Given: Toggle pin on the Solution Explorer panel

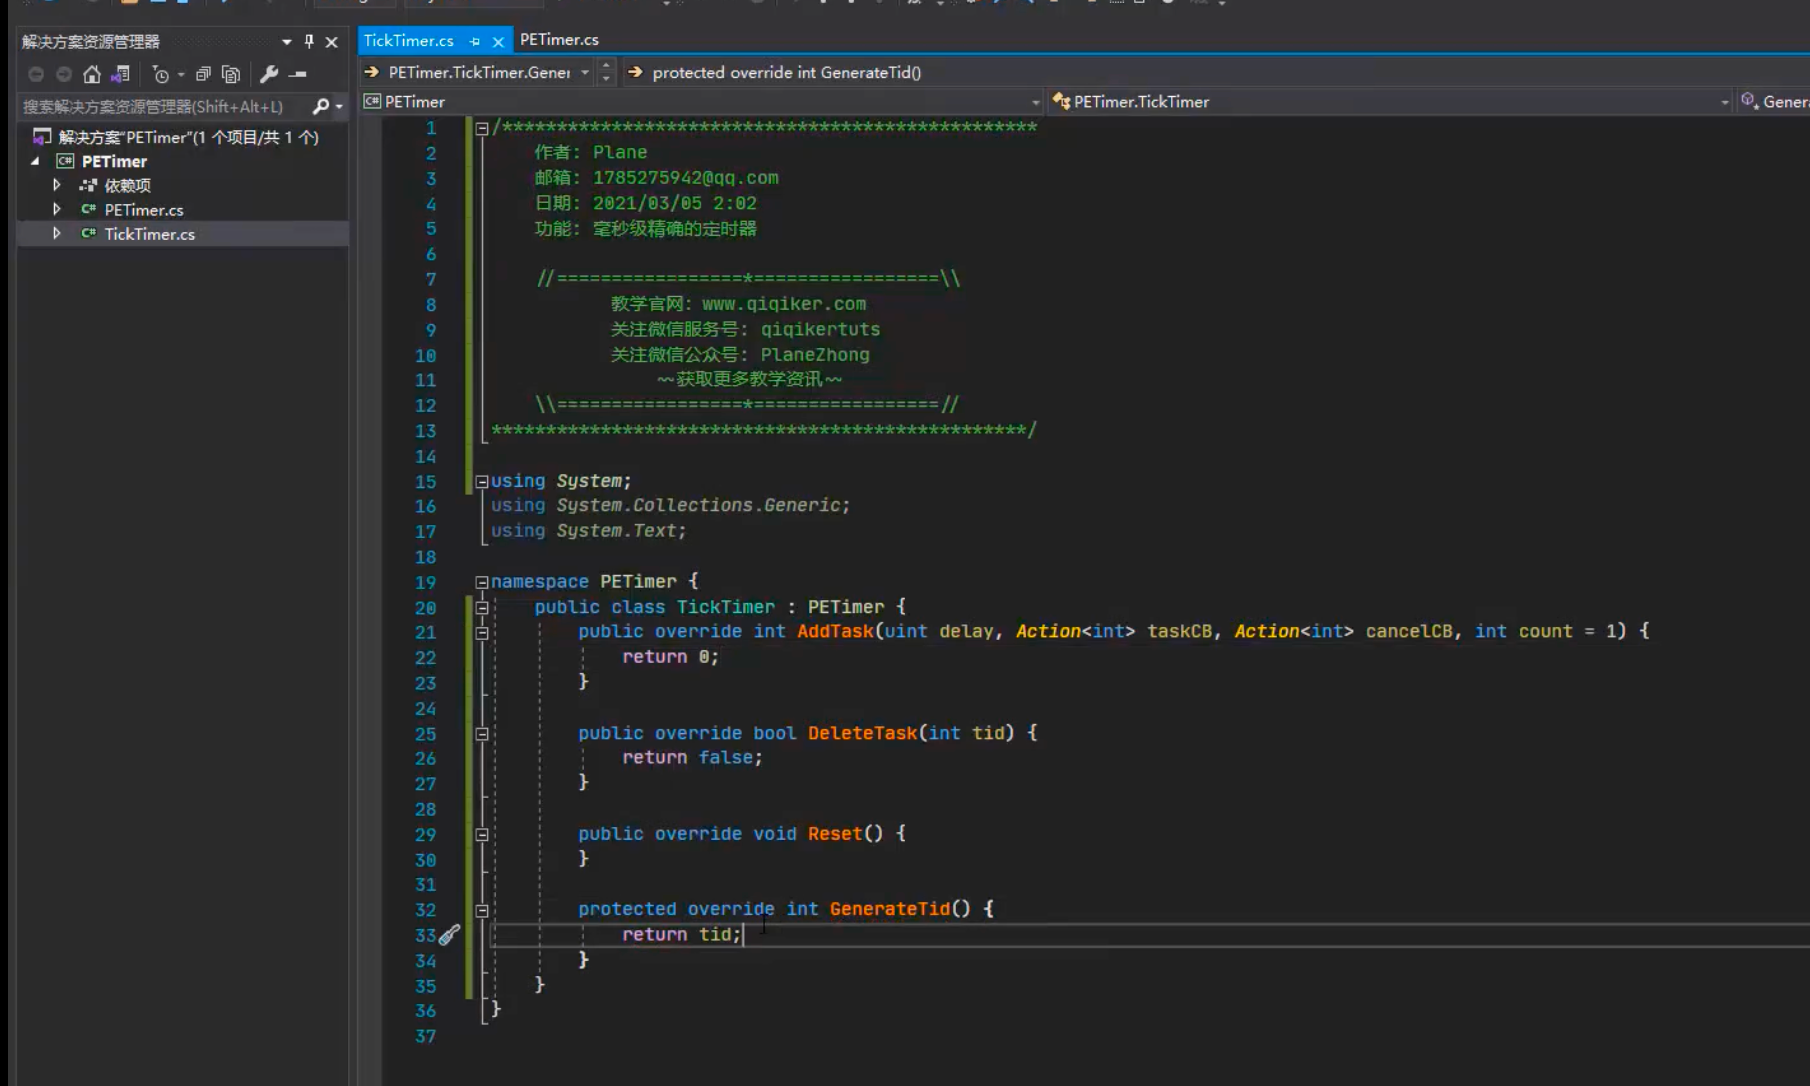Looking at the screenshot, I should (309, 41).
